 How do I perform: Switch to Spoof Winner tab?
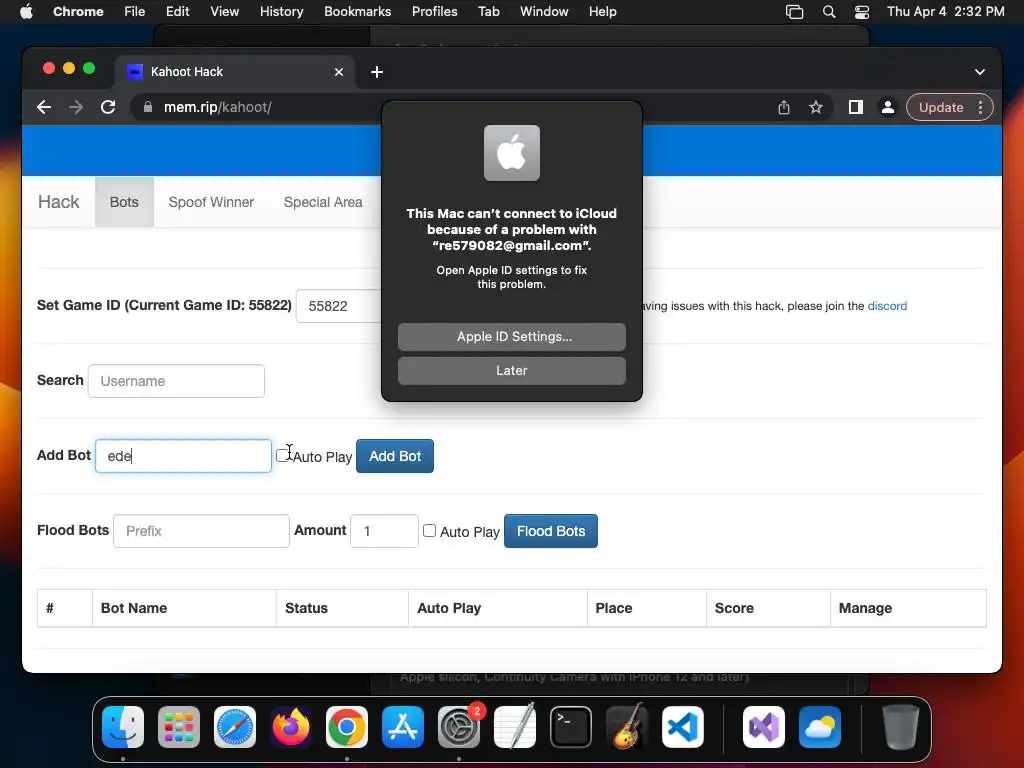pyautogui.click(x=211, y=202)
